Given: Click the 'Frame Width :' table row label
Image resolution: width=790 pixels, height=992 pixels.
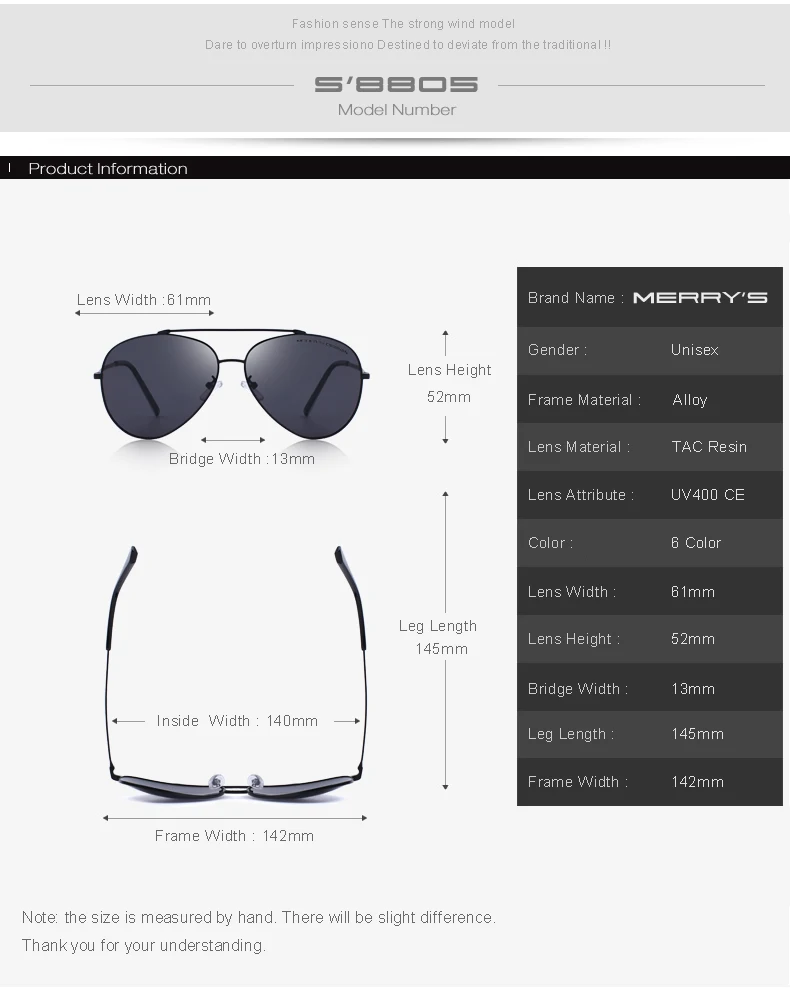Looking at the screenshot, I should pyautogui.click(x=578, y=782).
